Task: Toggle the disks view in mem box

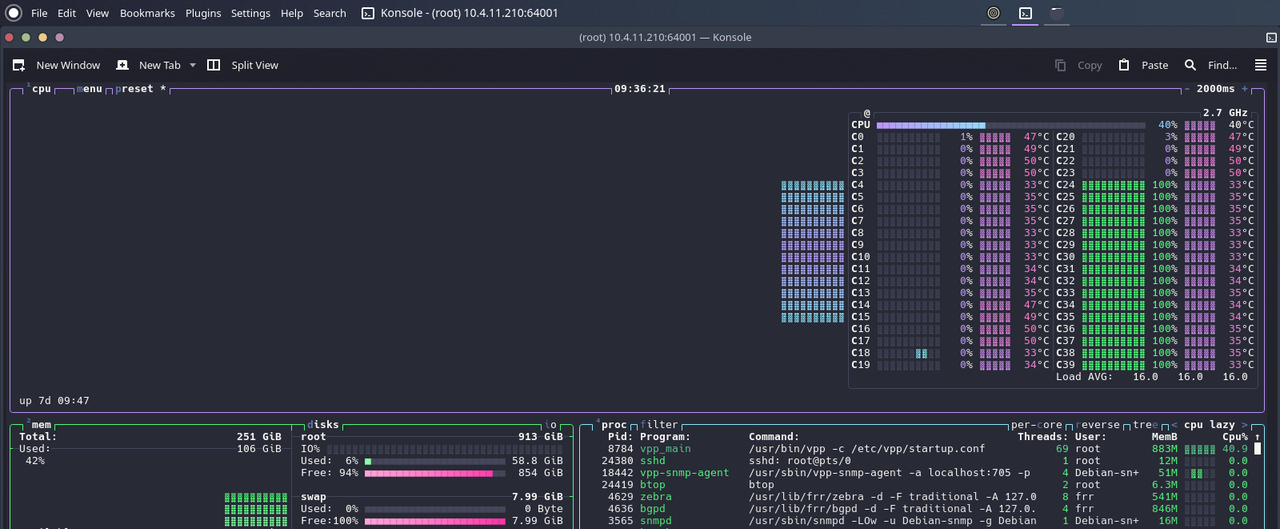Action: 323,425
